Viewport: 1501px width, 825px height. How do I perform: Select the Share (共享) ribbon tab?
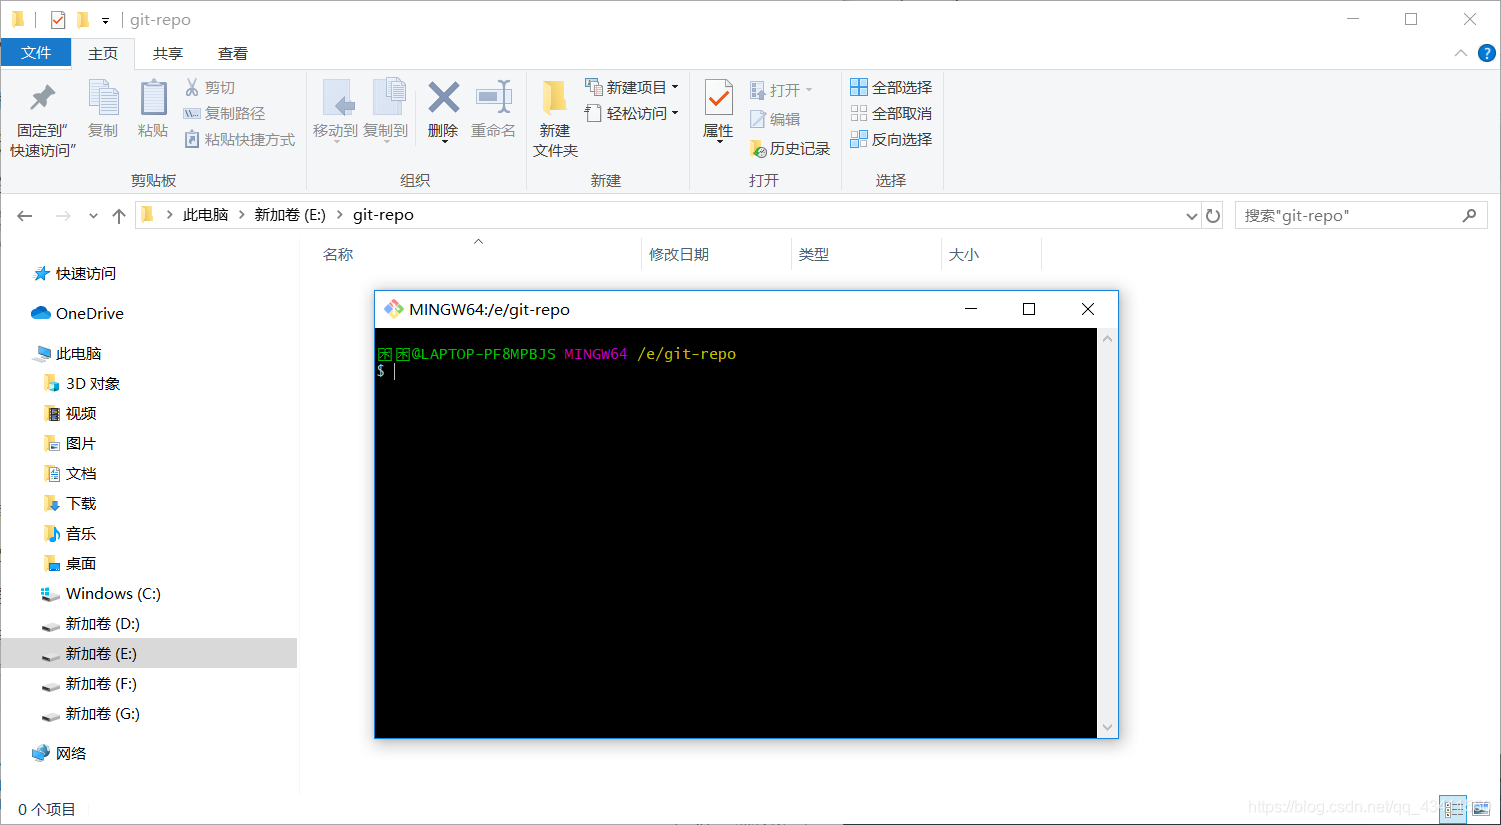(x=168, y=54)
